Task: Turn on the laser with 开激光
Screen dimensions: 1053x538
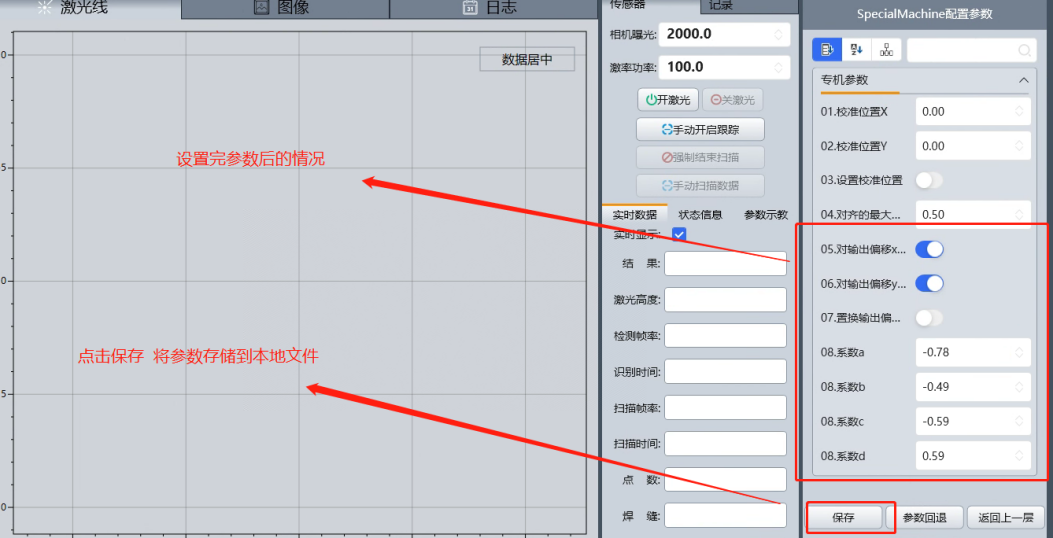Action: (x=667, y=100)
